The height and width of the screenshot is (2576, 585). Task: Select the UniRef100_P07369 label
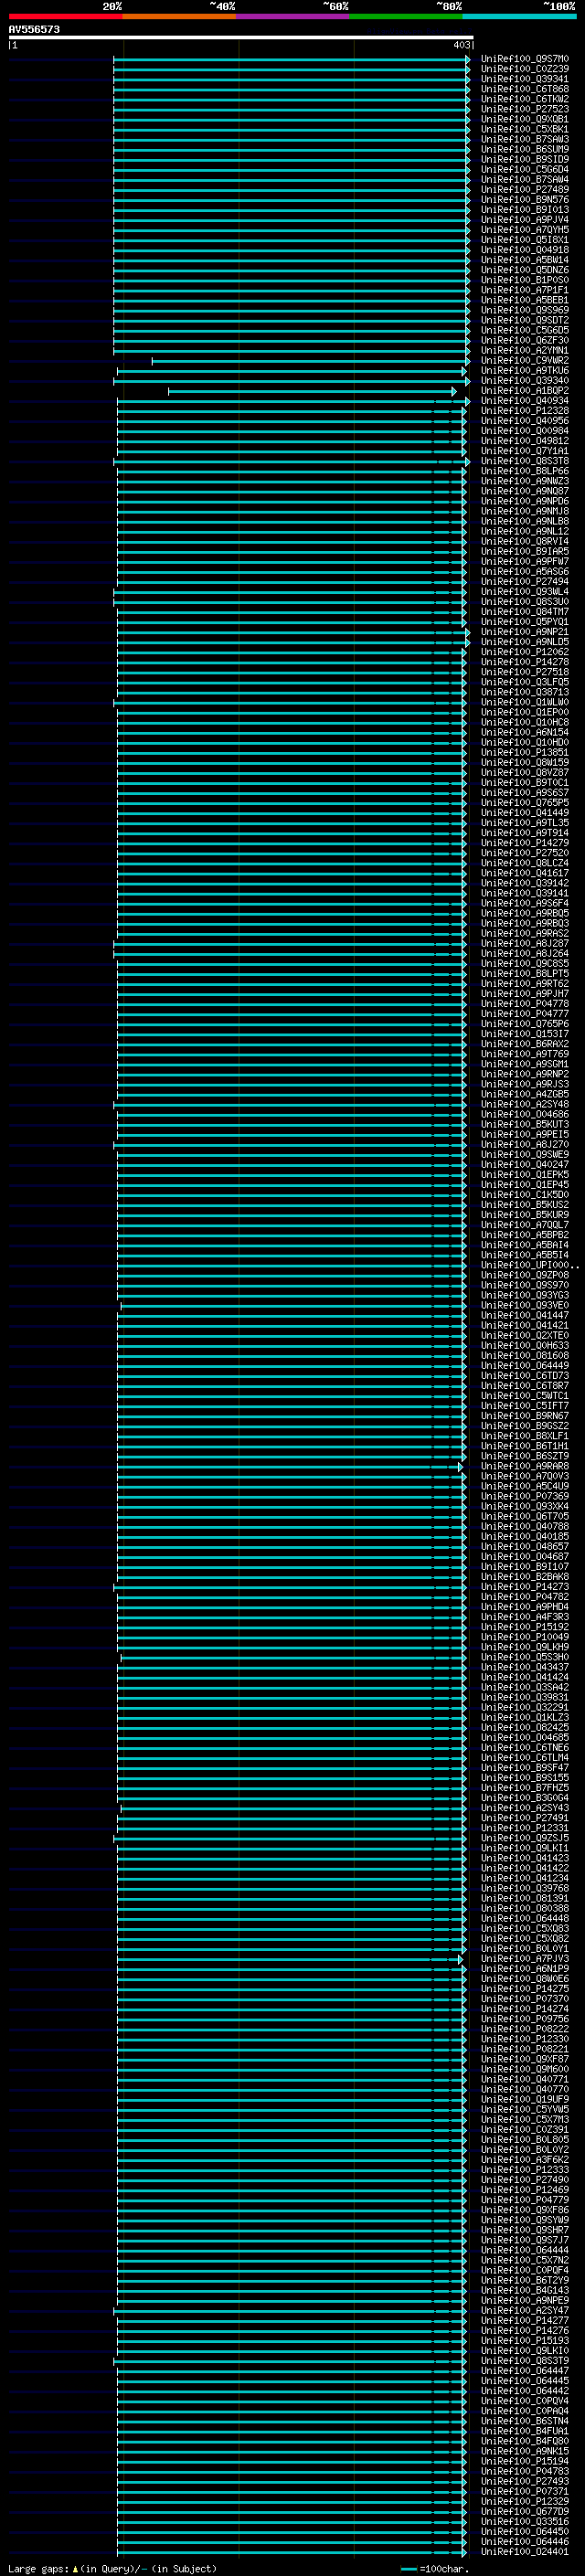point(525,1496)
